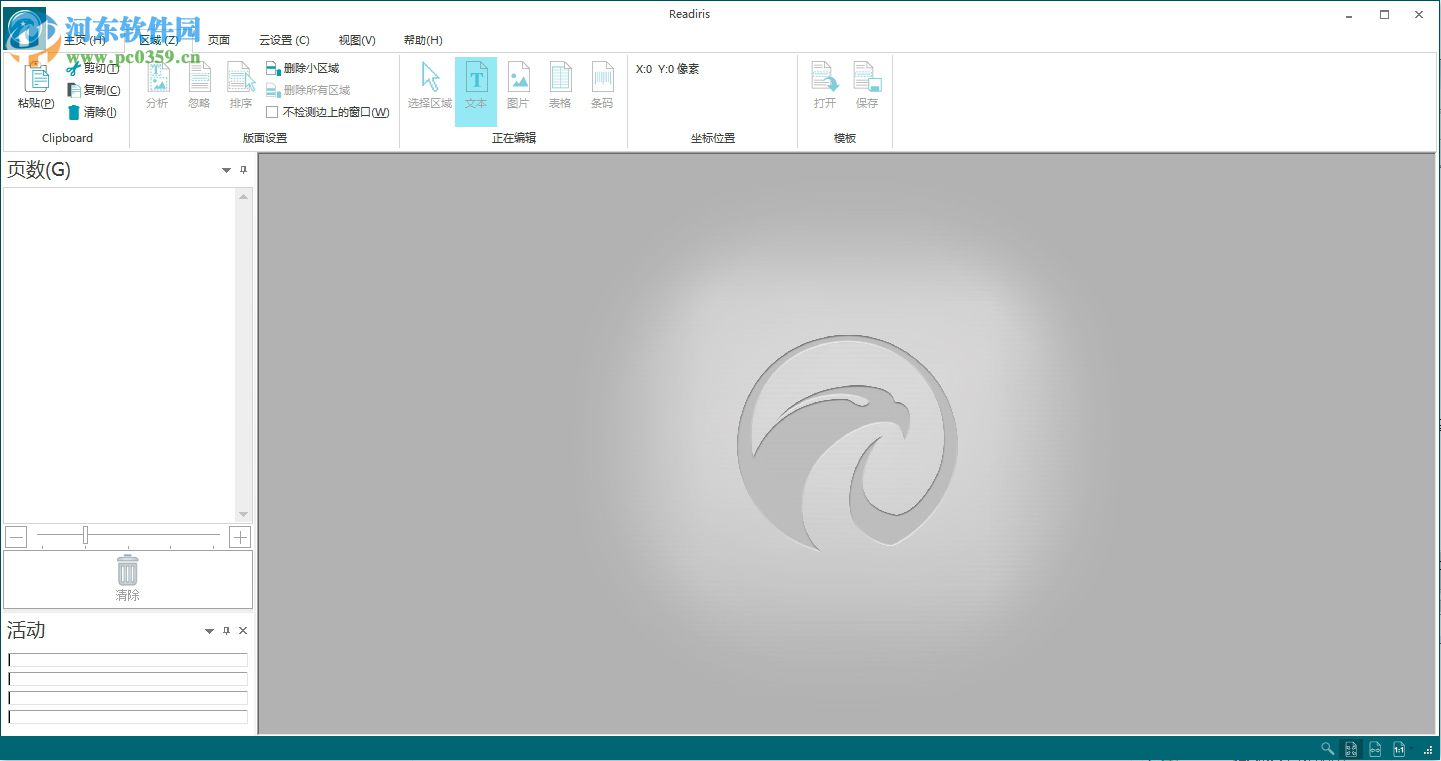Select the Cut (剪切) scissors command
1441x761 pixels.
tap(93, 69)
